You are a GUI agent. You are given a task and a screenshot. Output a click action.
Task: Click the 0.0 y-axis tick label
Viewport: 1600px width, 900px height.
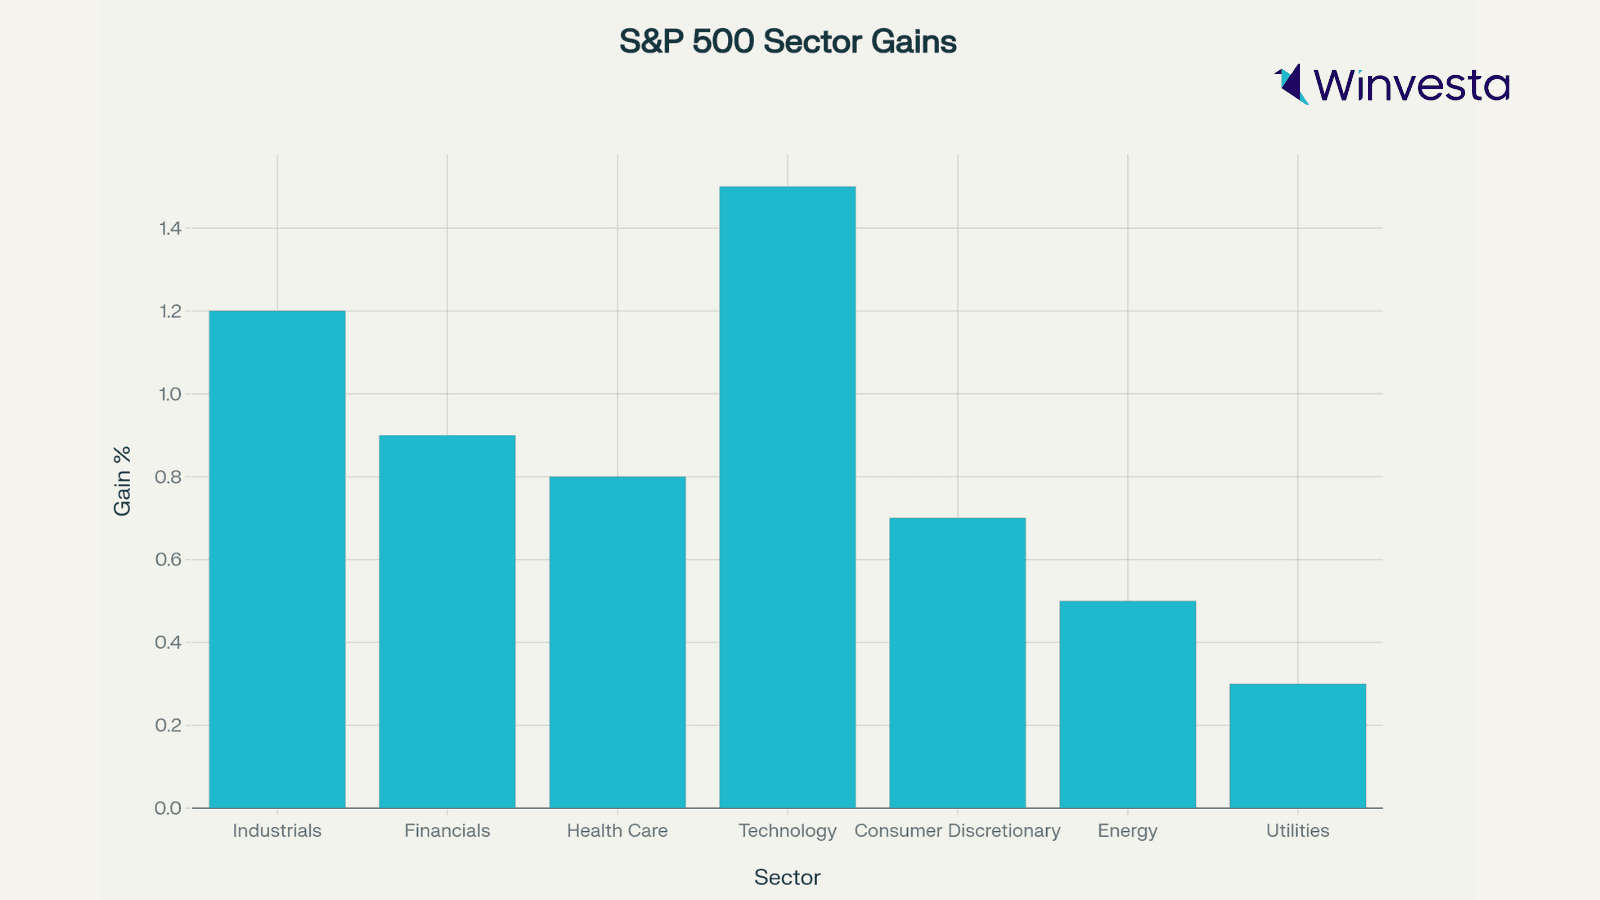pos(168,808)
